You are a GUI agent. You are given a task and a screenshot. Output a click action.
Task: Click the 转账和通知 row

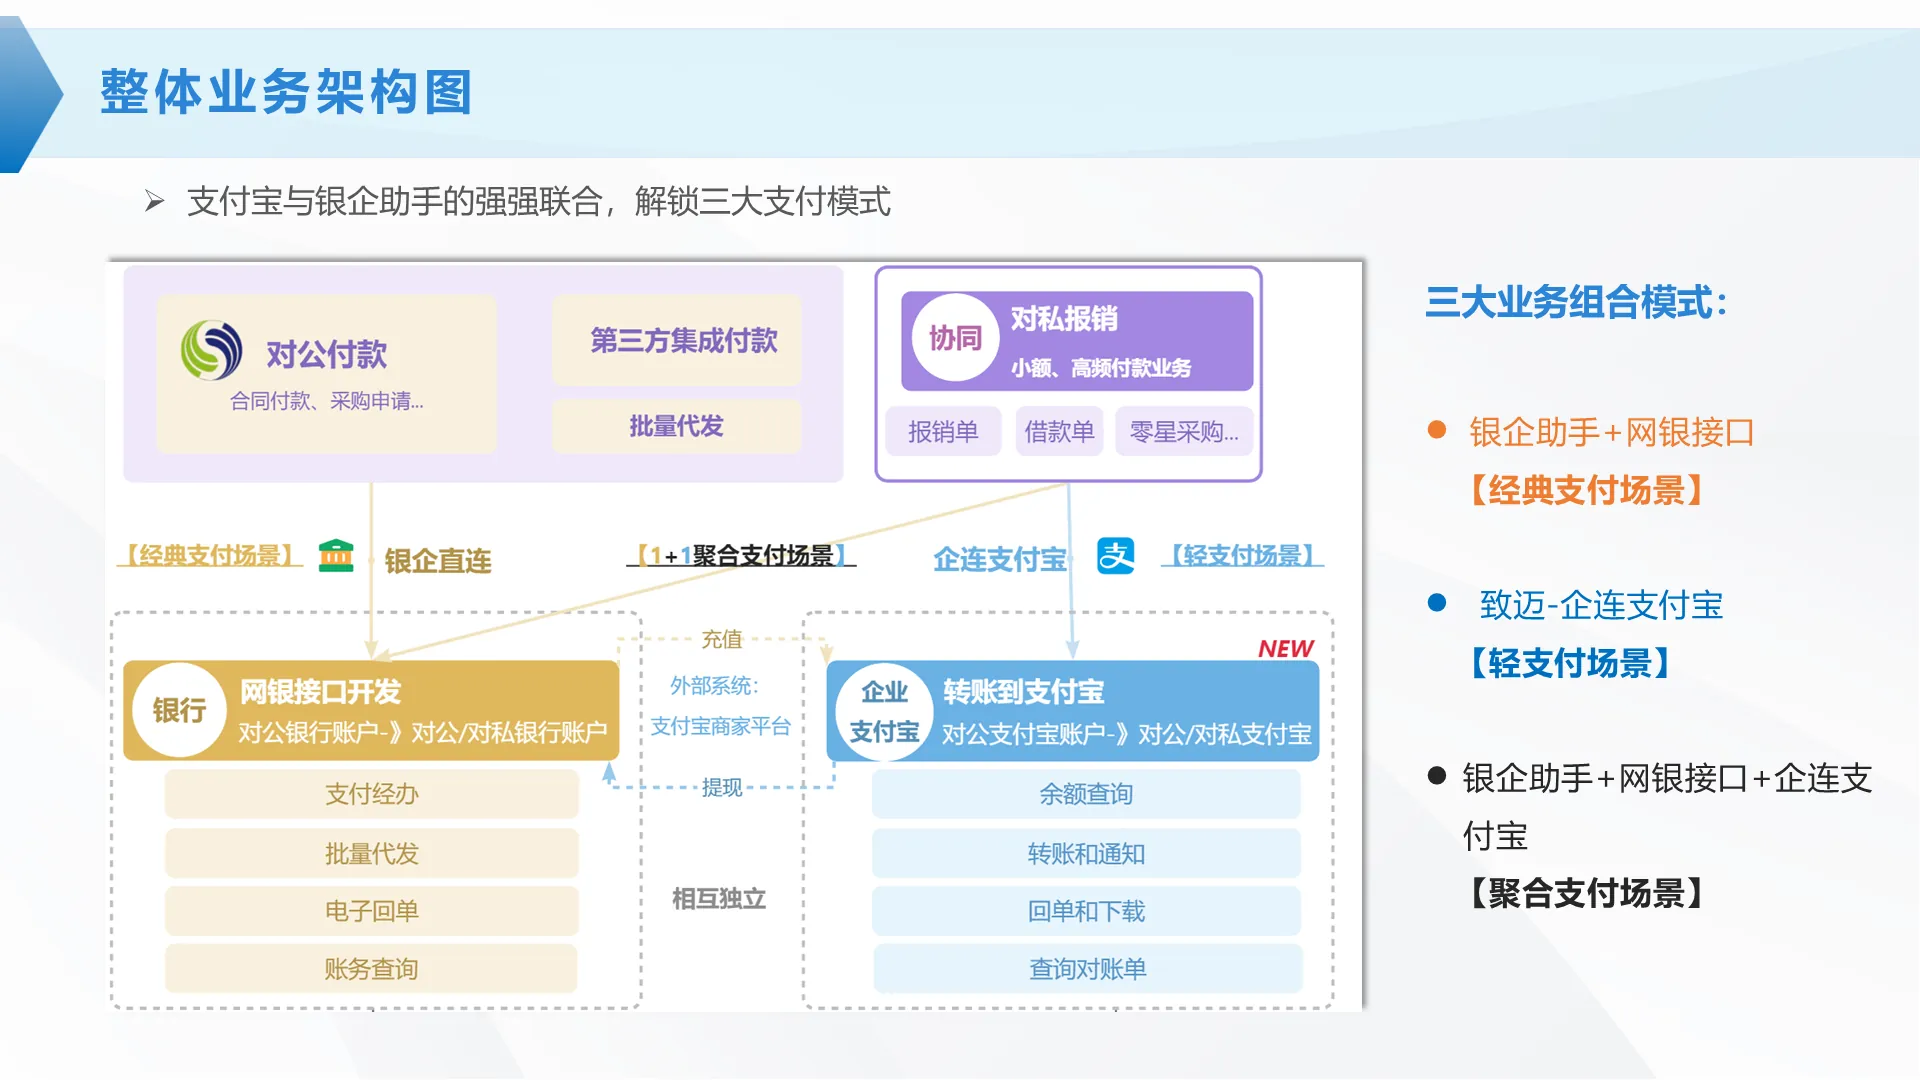point(1087,853)
